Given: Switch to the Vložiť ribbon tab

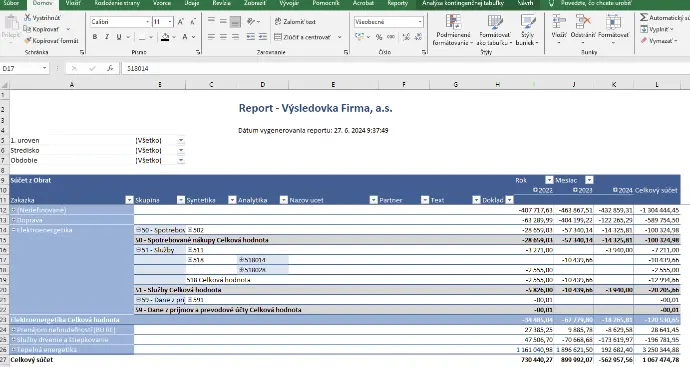Looking at the screenshot, I should point(73,3).
